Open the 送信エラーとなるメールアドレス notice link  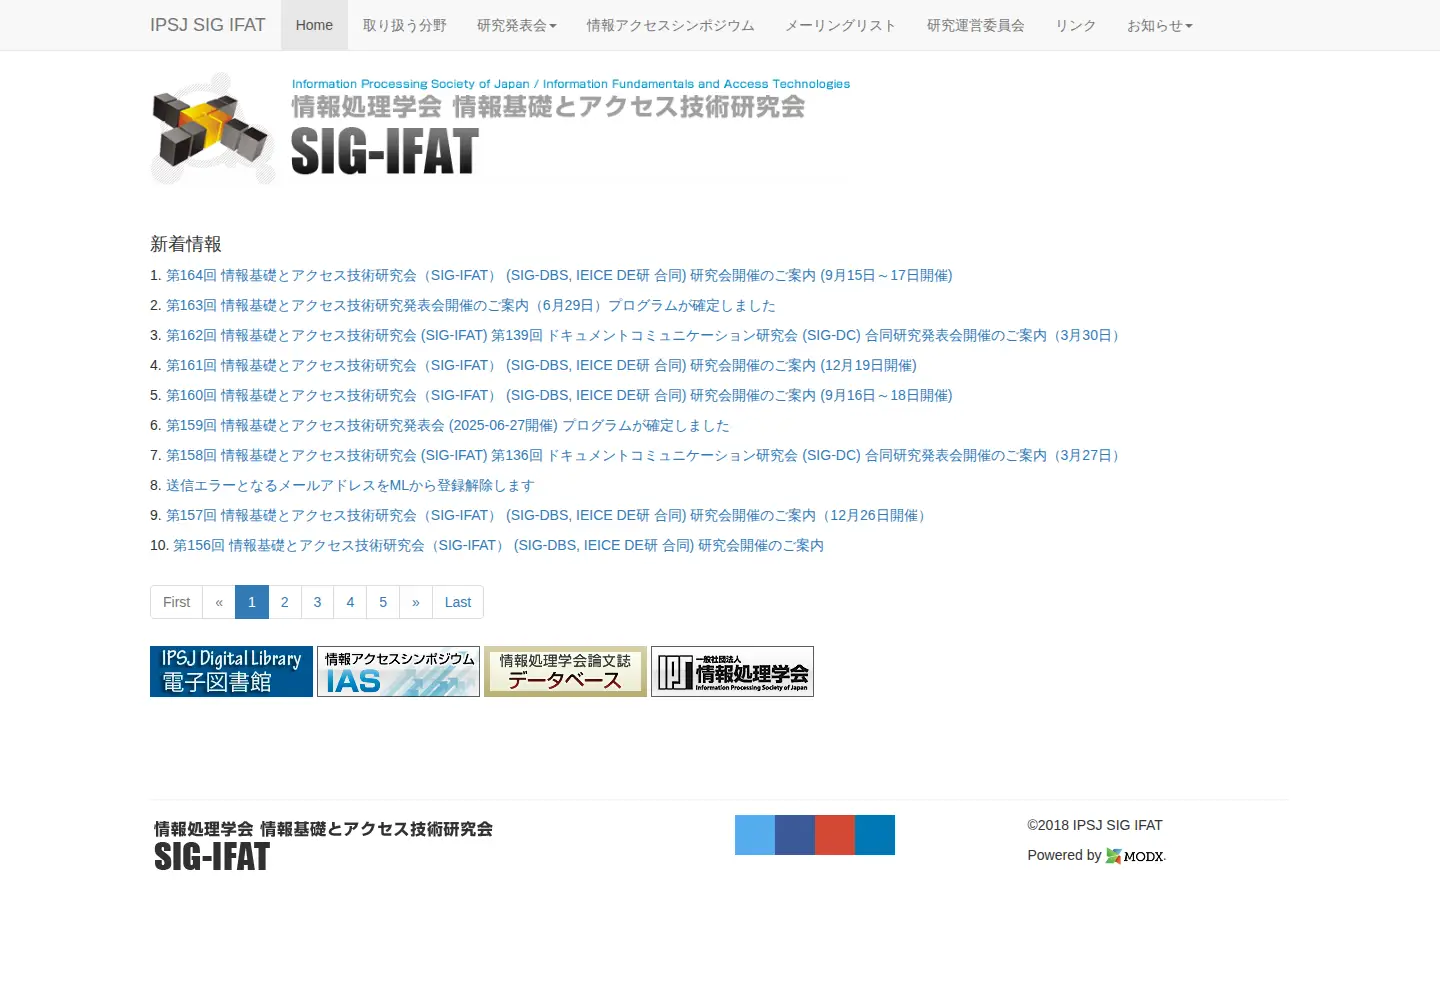pyautogui.click(x=350, y=485)
